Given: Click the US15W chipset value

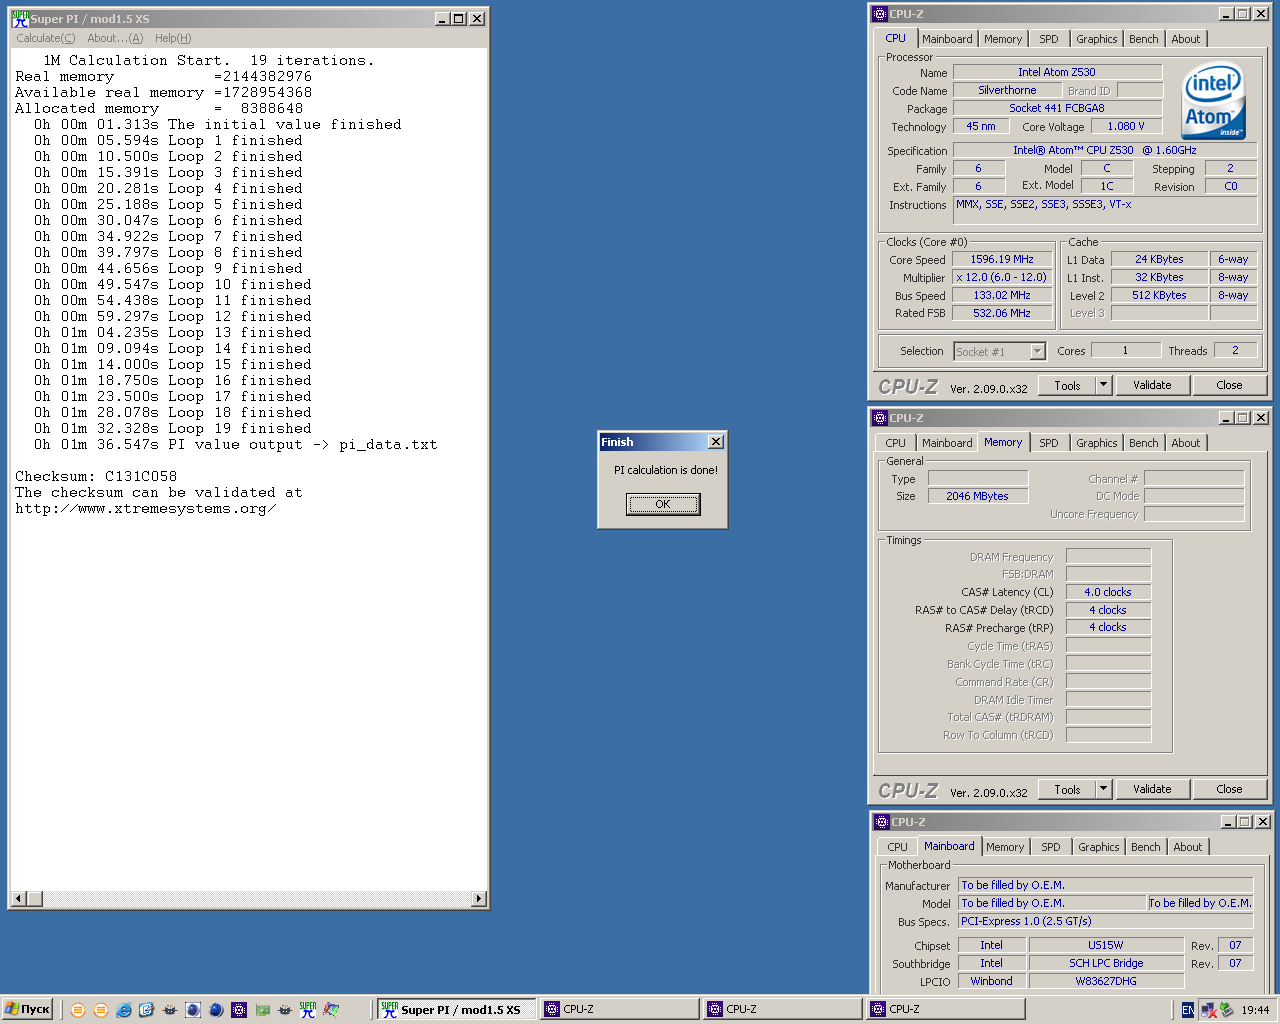Looking at the screenshot, I should pos(1106,945).
